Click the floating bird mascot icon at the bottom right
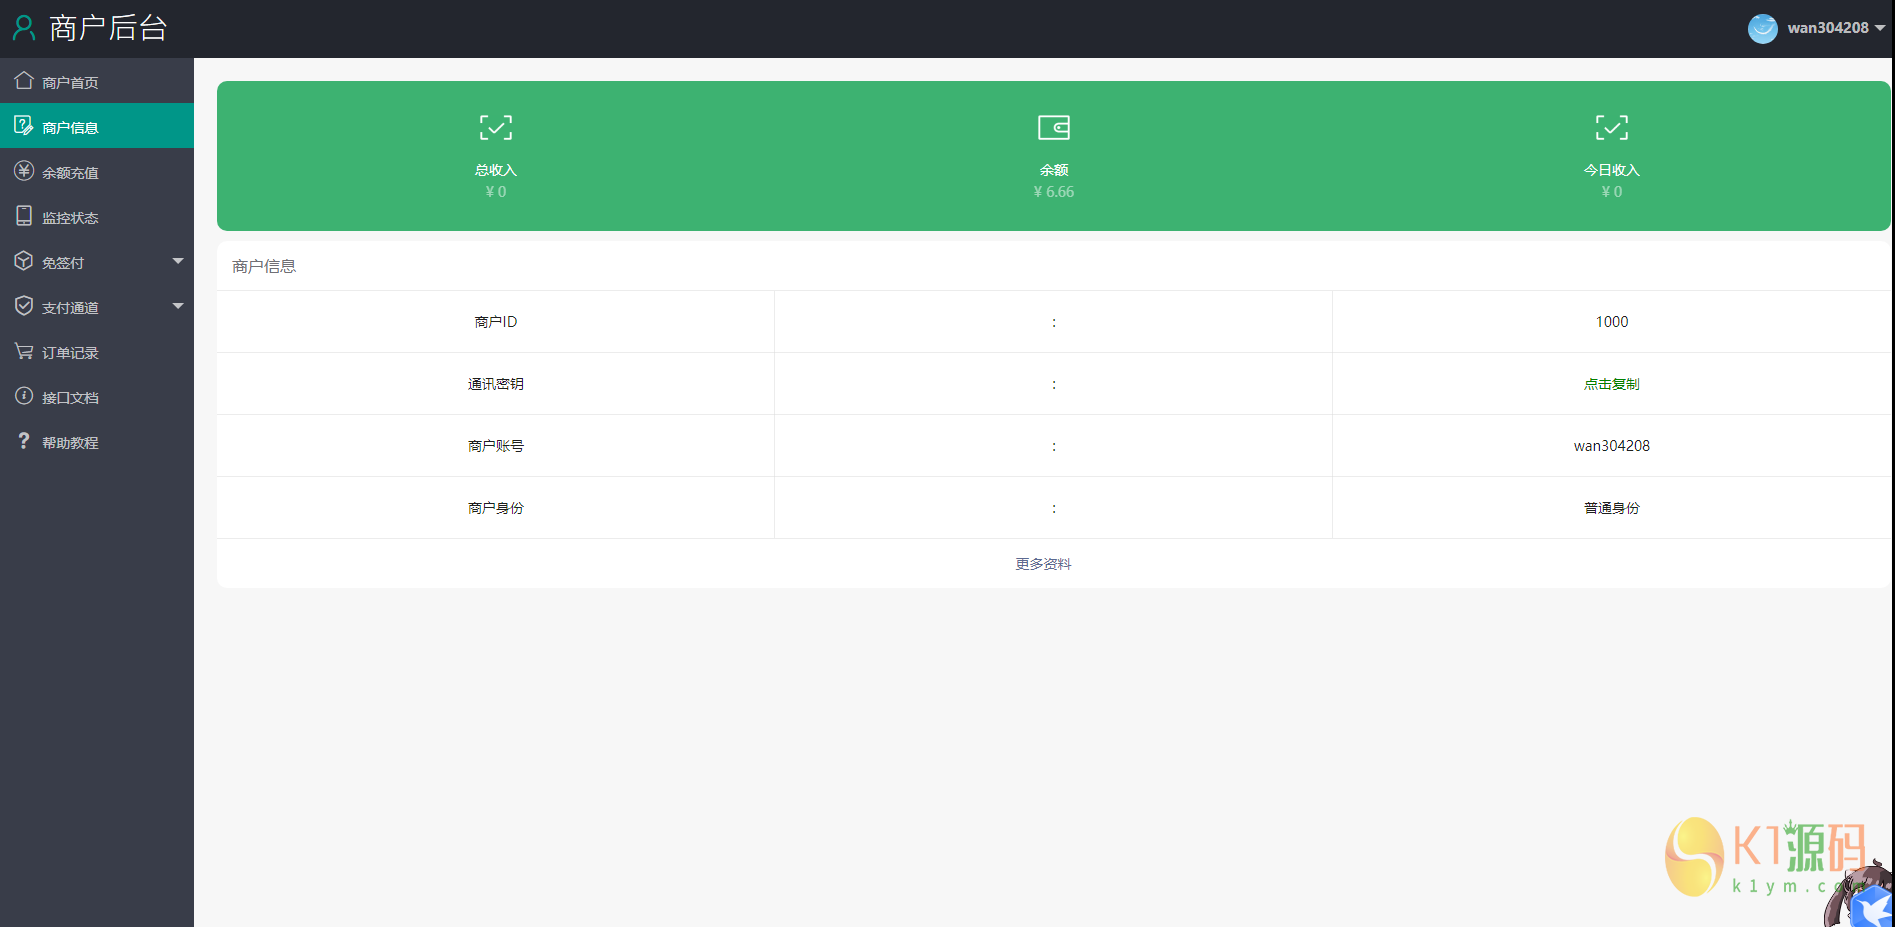Viewport: 1895px width, 927px height. [x=1870, y=906]
